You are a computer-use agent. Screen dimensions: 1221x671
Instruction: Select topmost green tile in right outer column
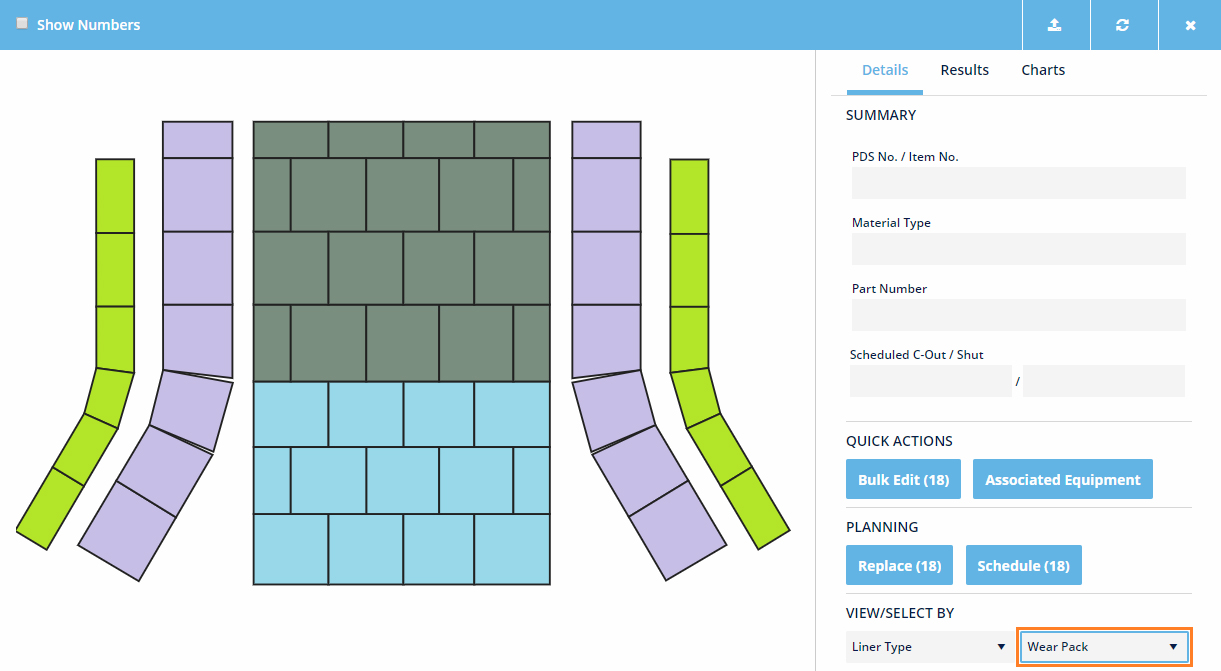click(689, 196)
